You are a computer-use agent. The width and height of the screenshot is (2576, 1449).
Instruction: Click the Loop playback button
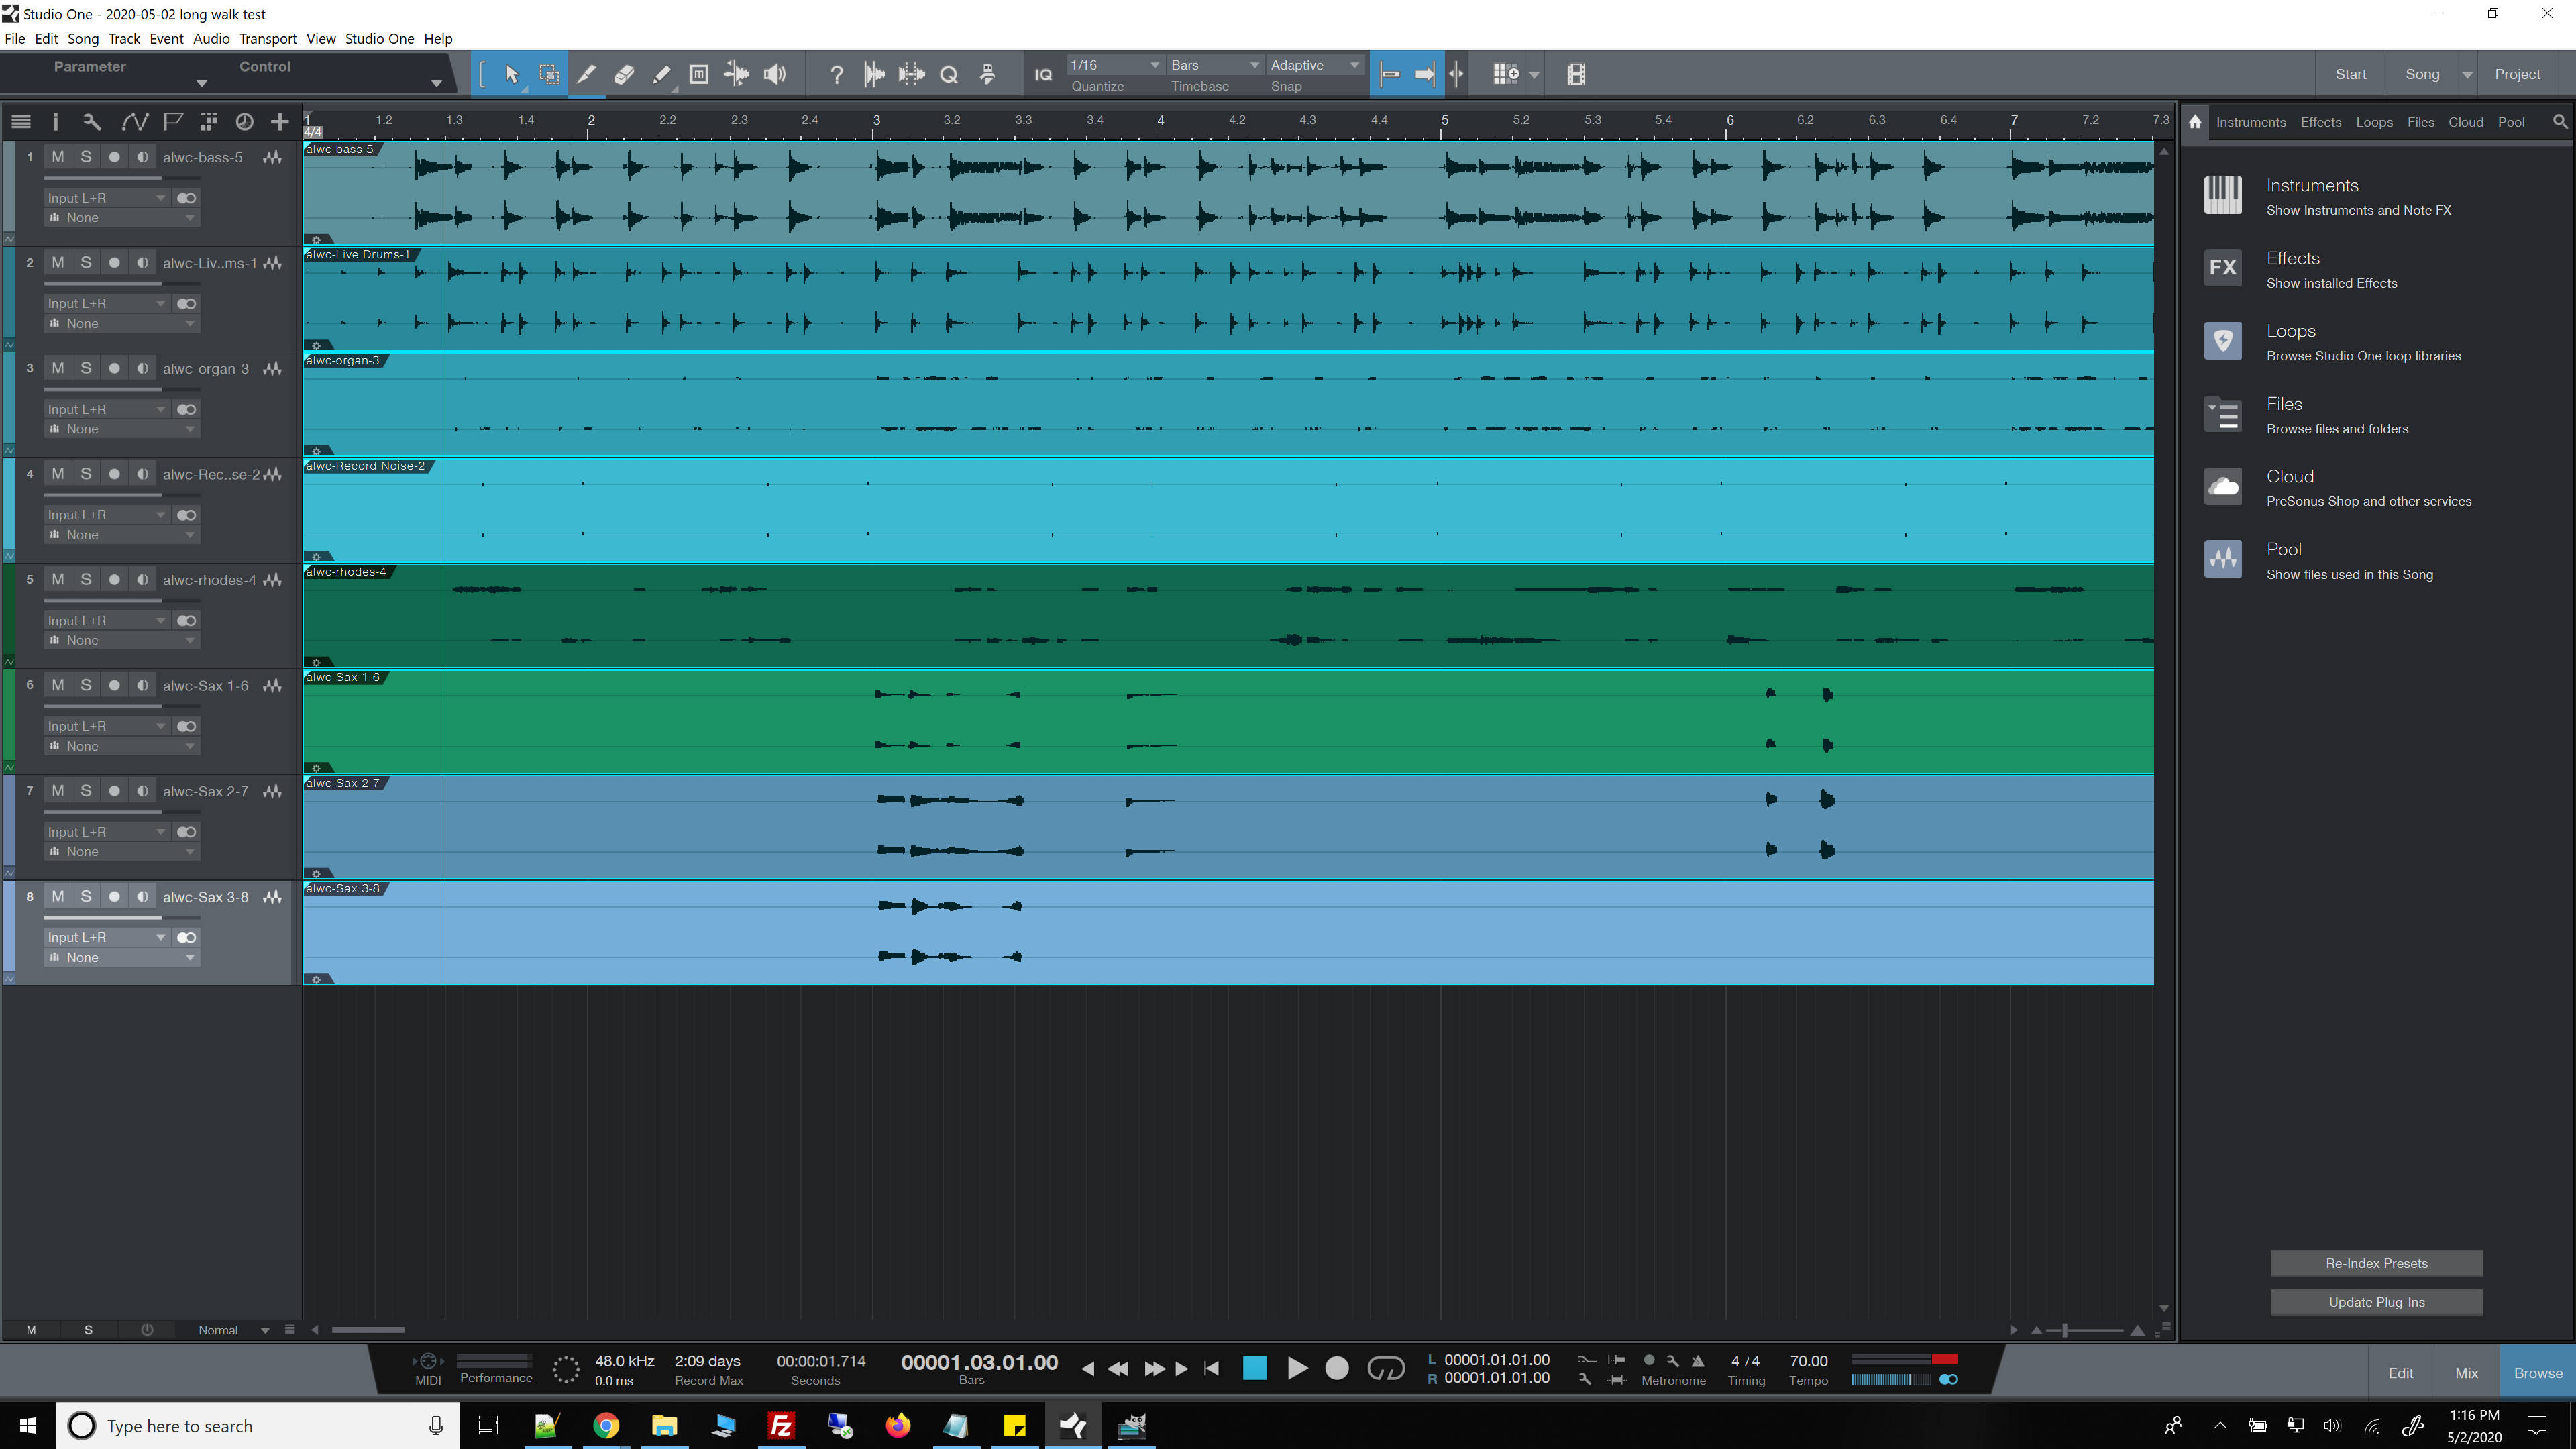click(x=1385, y=1368)
